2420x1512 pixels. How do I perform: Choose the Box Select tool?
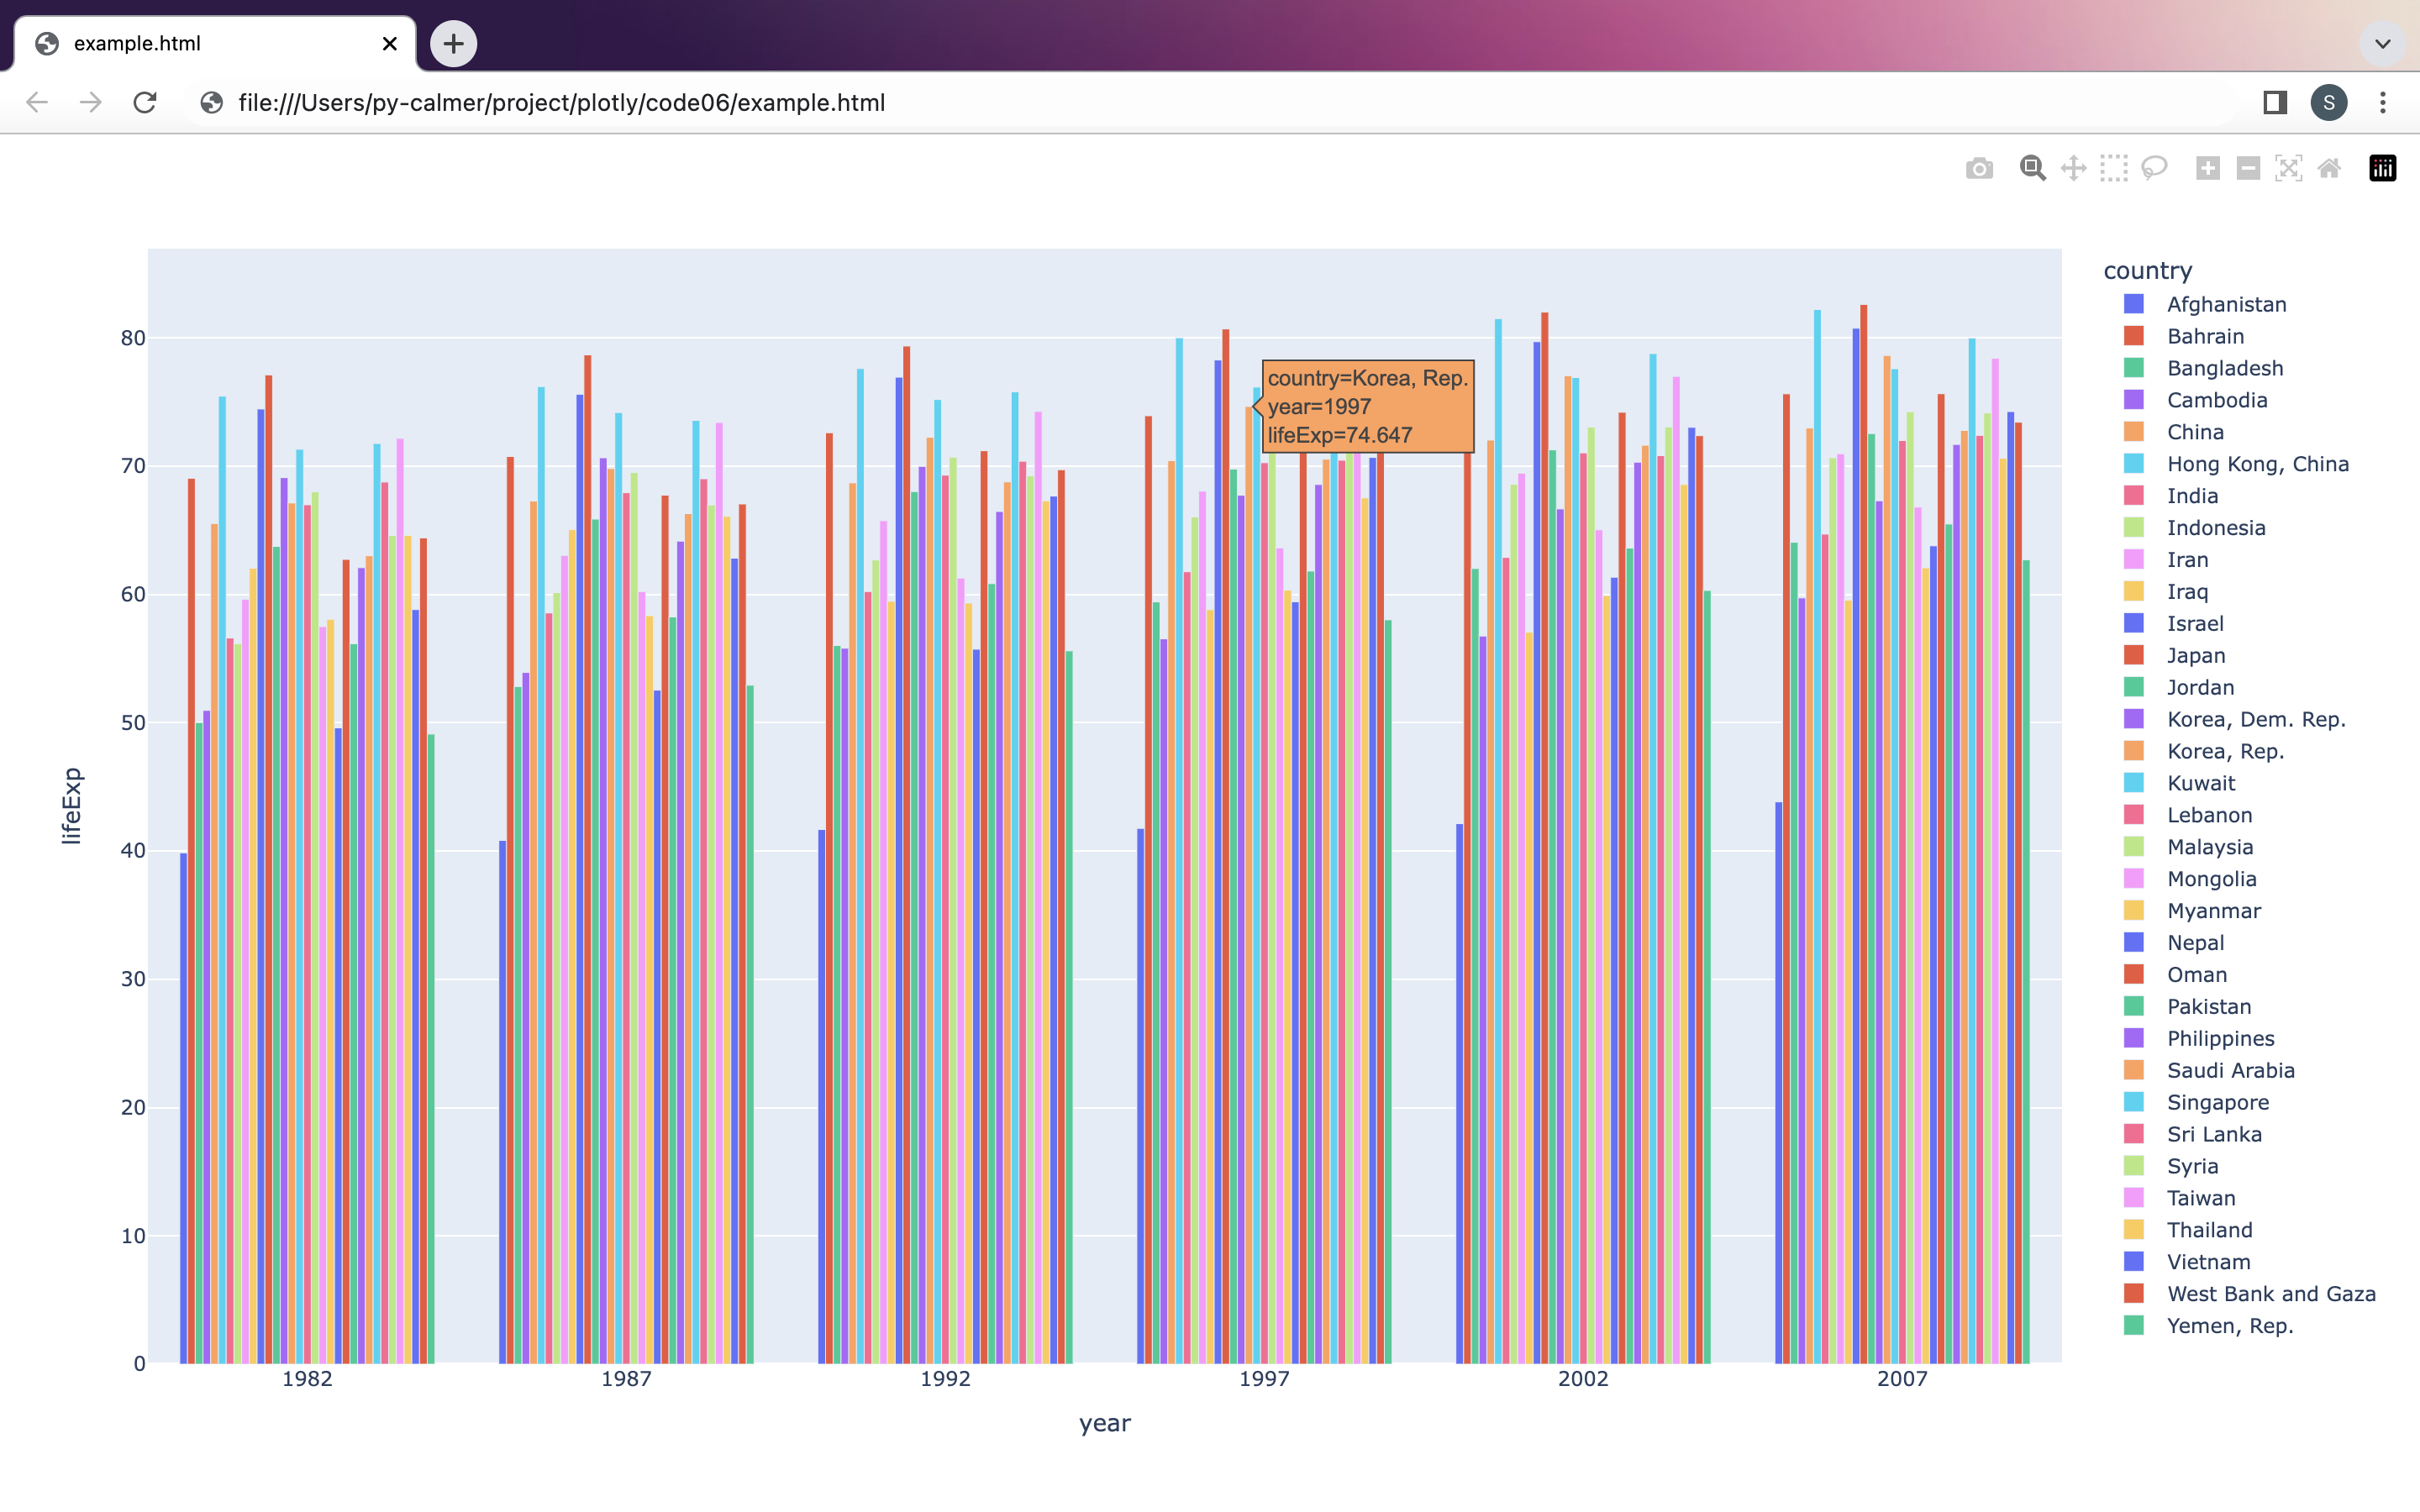2113,168
